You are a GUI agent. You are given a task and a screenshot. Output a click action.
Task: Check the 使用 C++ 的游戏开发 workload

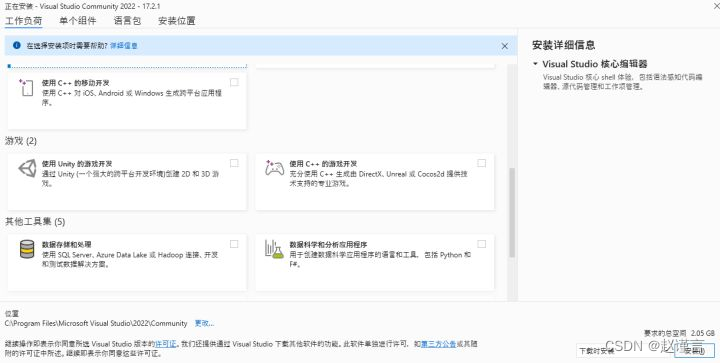pos(481,163)
